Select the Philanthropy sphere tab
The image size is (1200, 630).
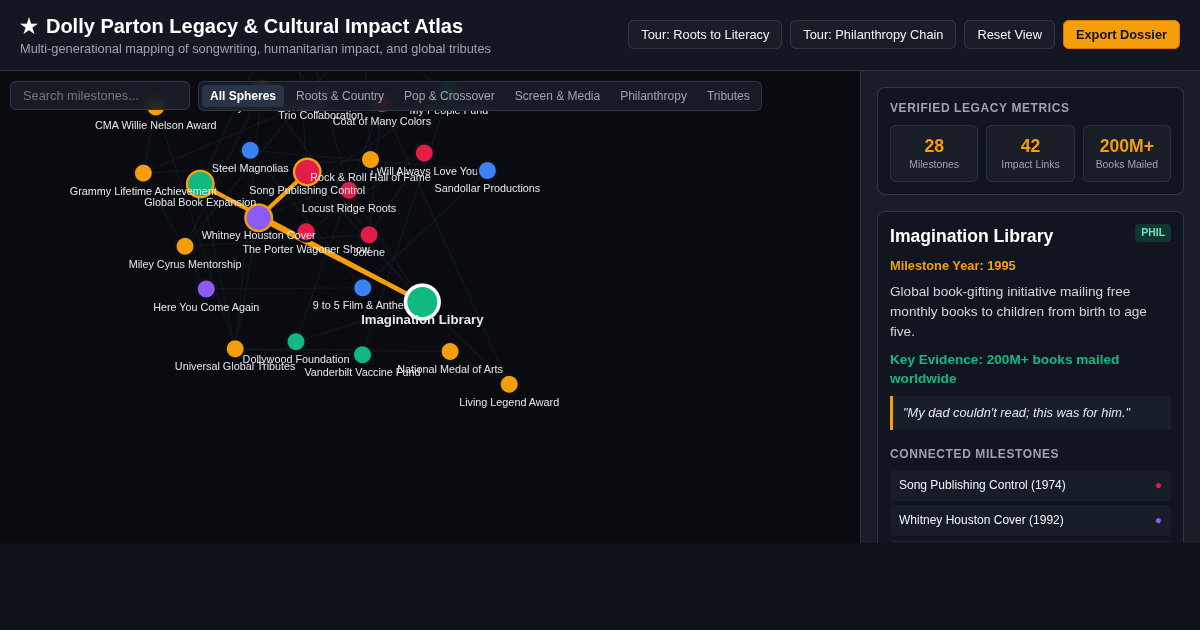tap(653, 96)
